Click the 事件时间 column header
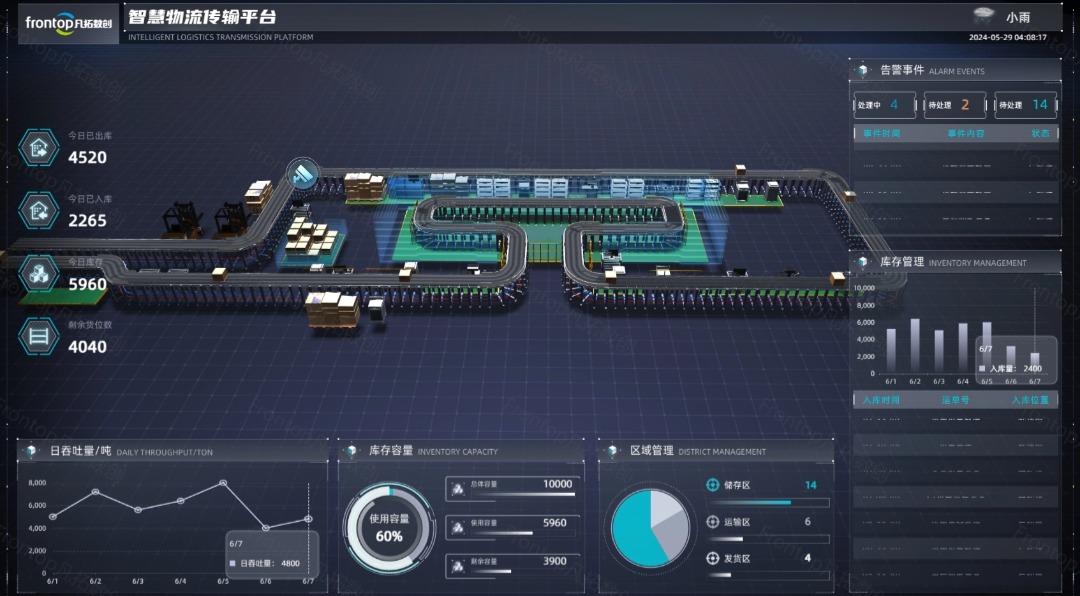 coord(882,133)
